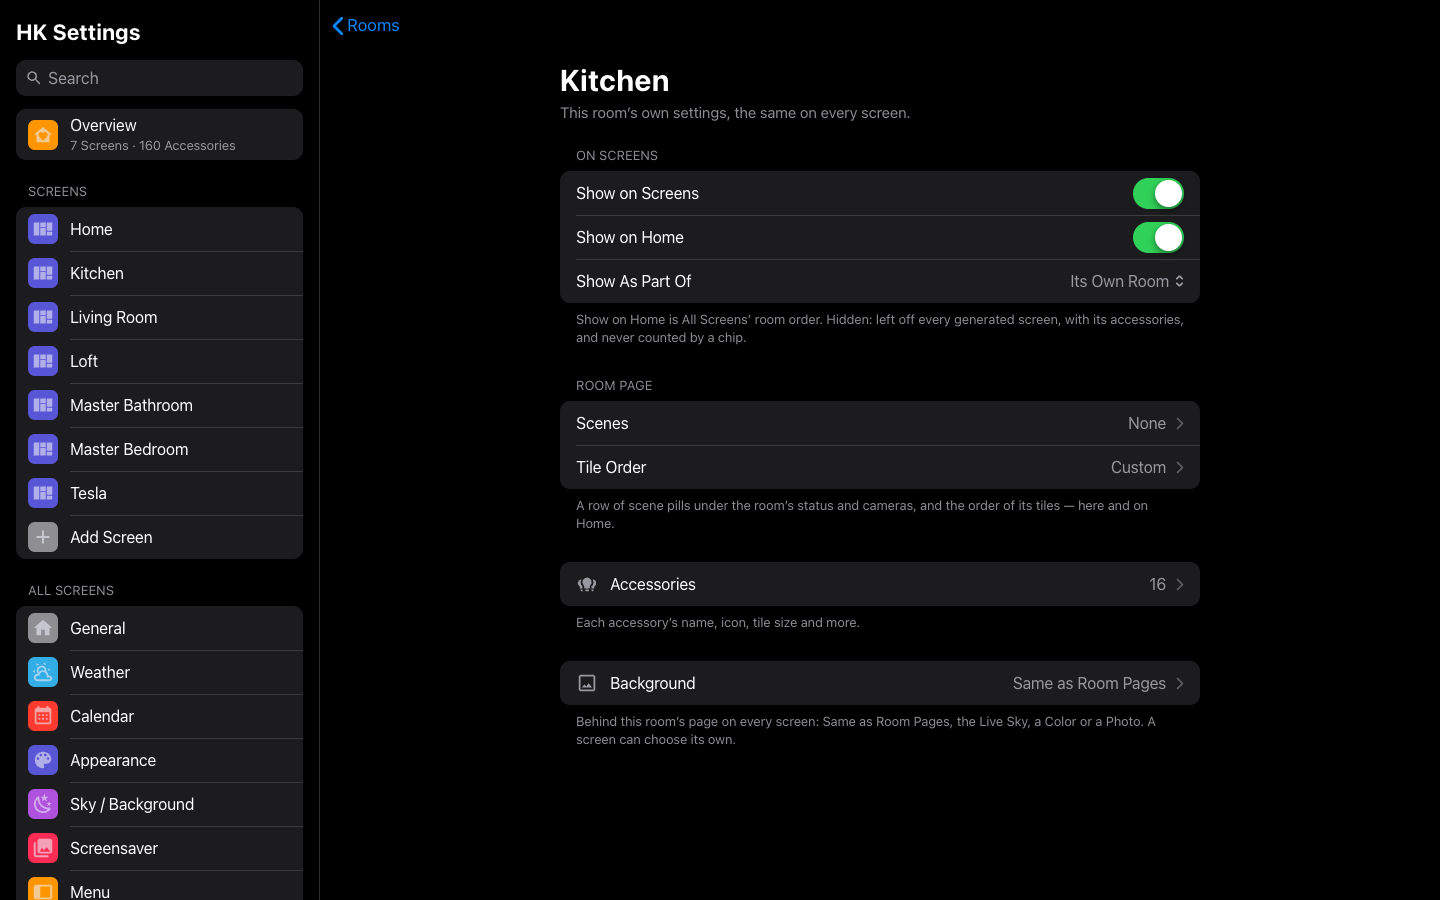Click the "Calendar" sidebar label

102,716
